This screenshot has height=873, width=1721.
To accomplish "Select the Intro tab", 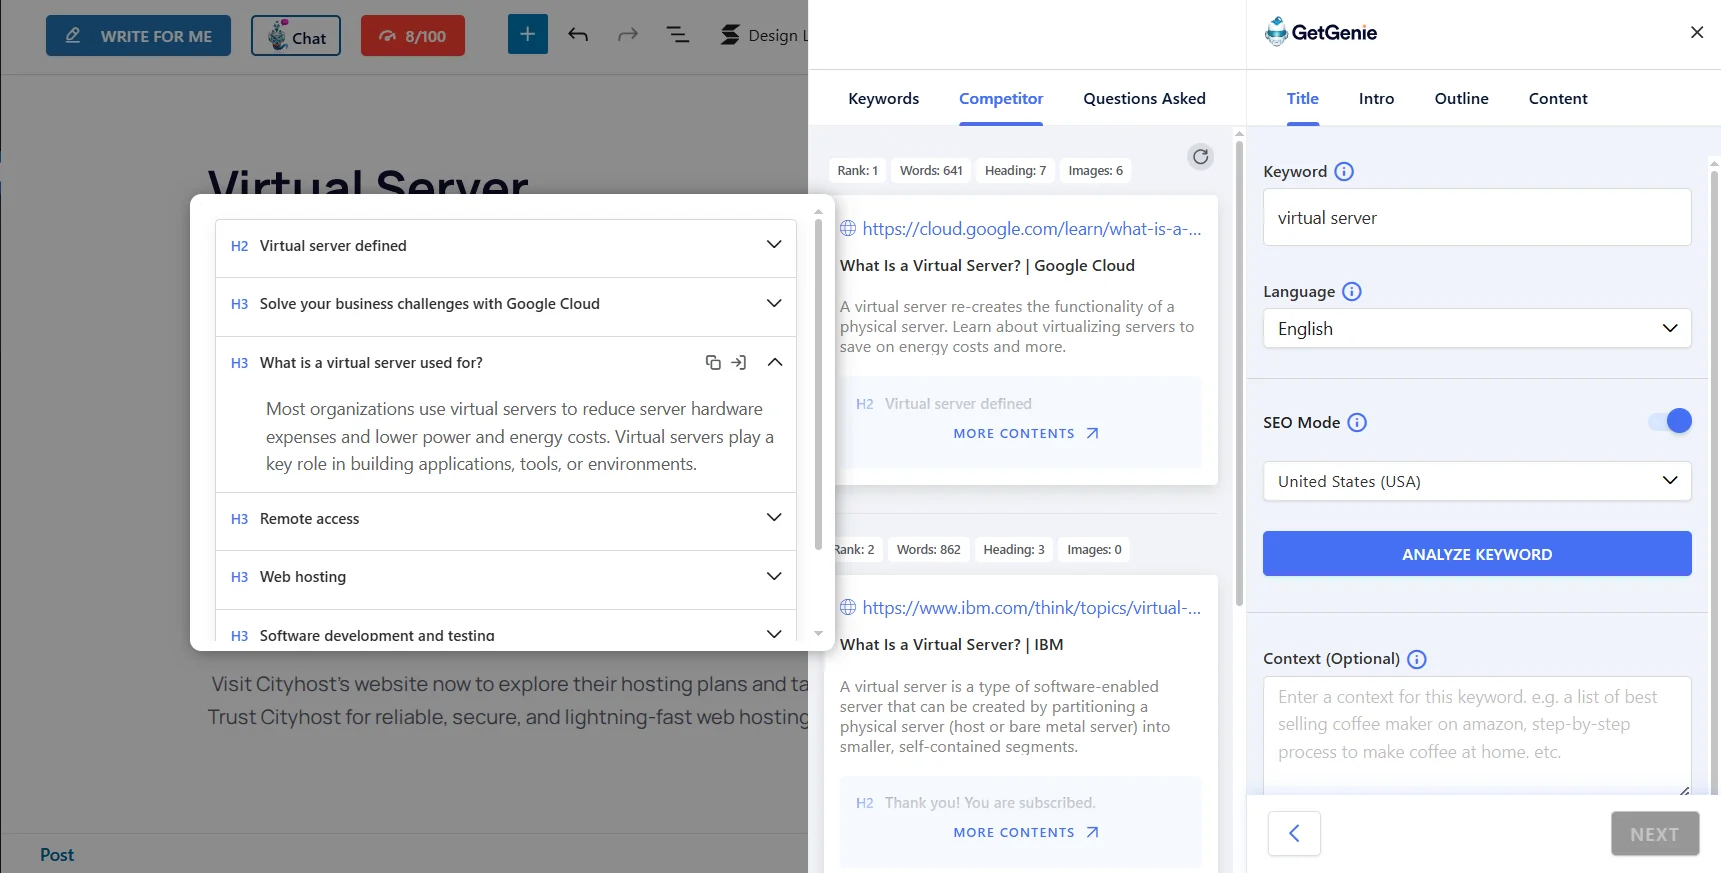I will (1376, 98).
